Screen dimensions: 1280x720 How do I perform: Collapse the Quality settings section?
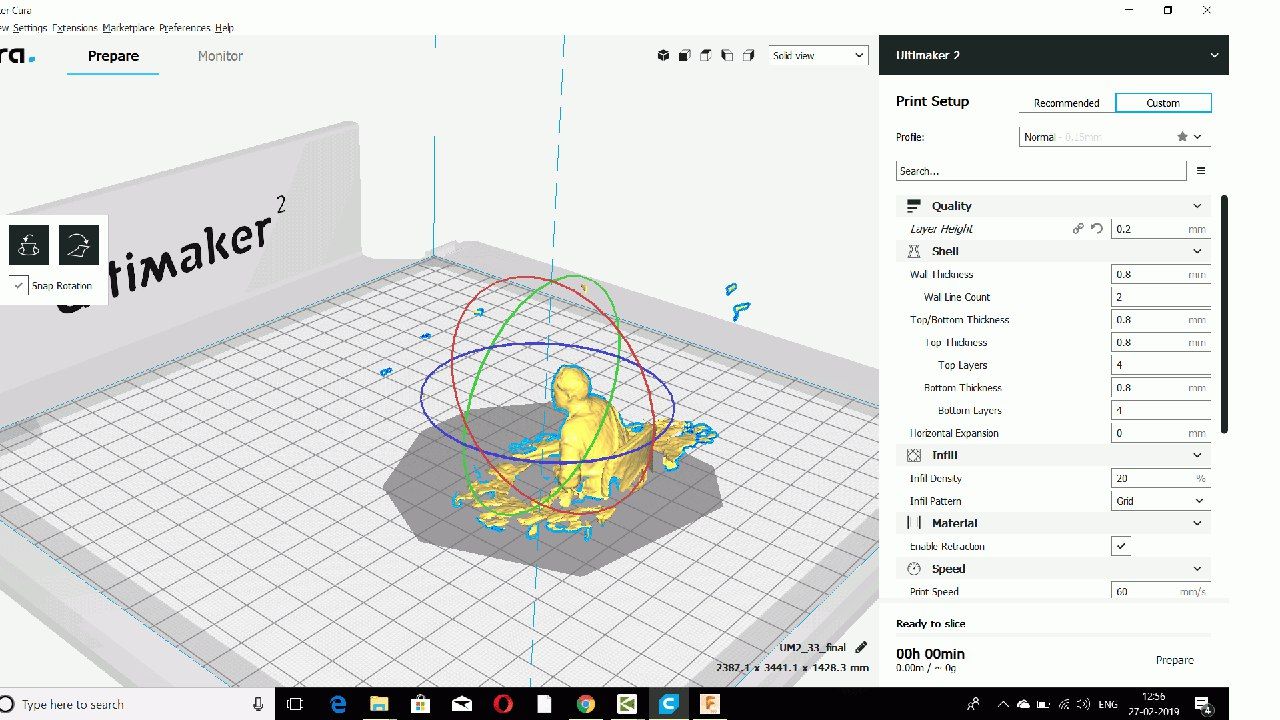tap(1197, 206)
